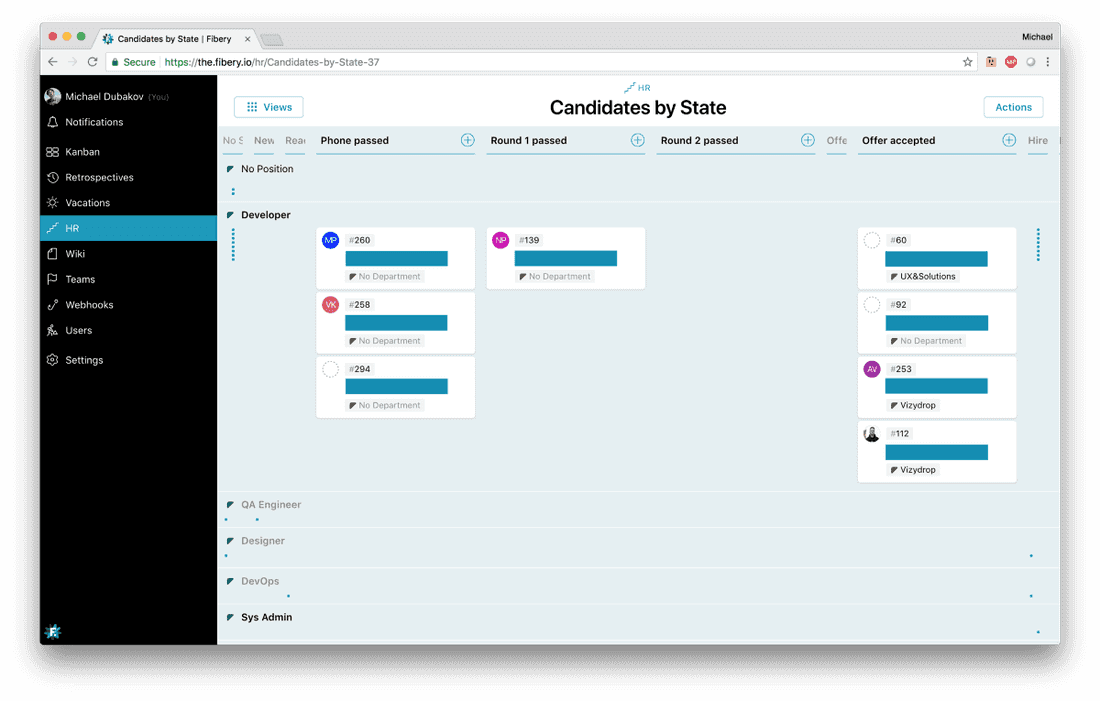Click the progress bar on card #260
The width and height of the screenshot is (1100, 701).
(395, 257)
